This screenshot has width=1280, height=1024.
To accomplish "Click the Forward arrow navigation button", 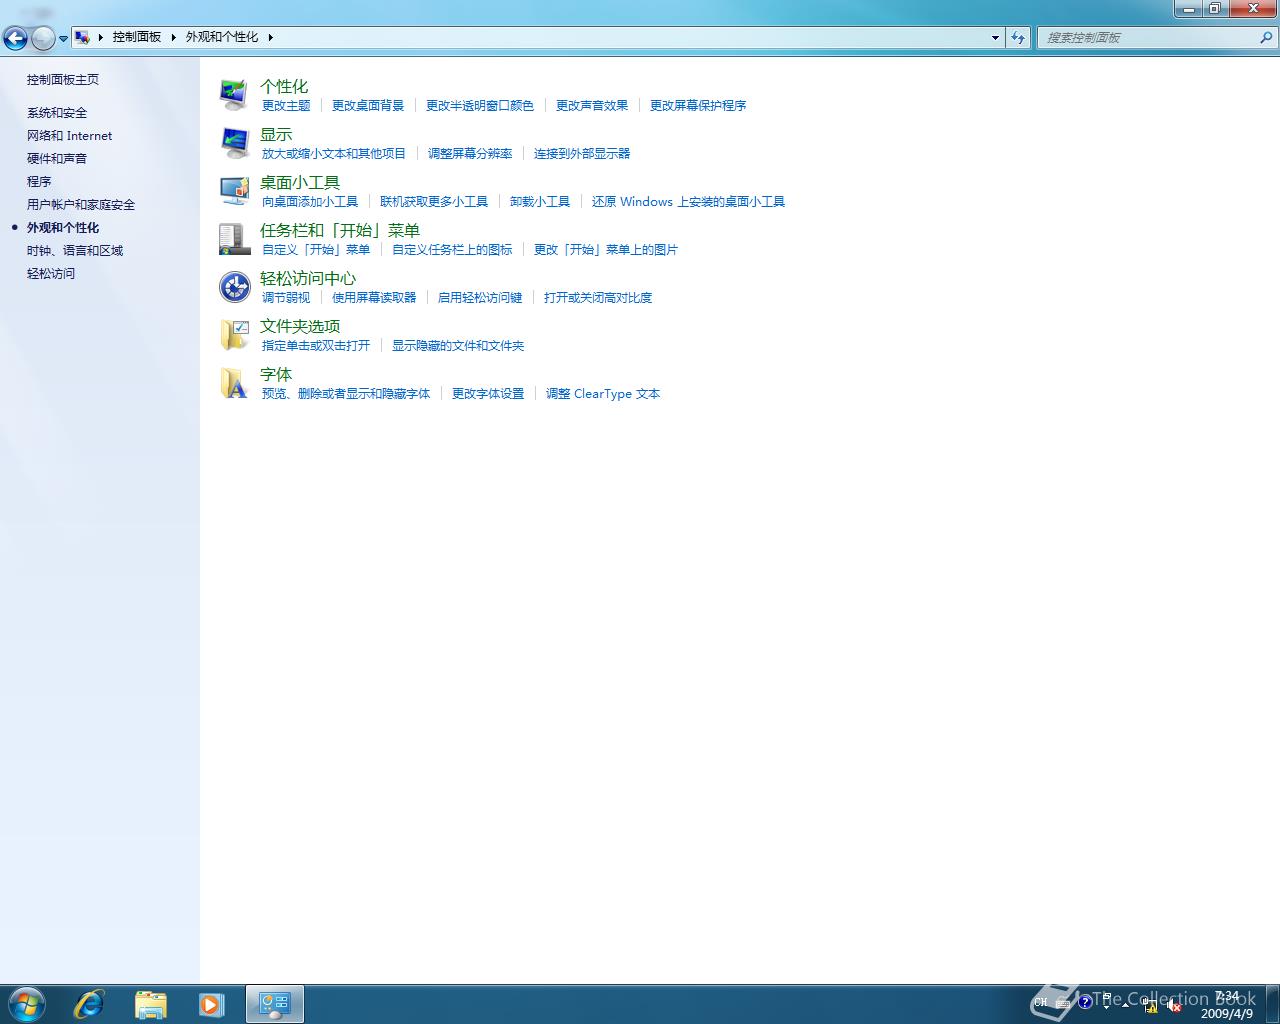I will (x=43, y=38).
